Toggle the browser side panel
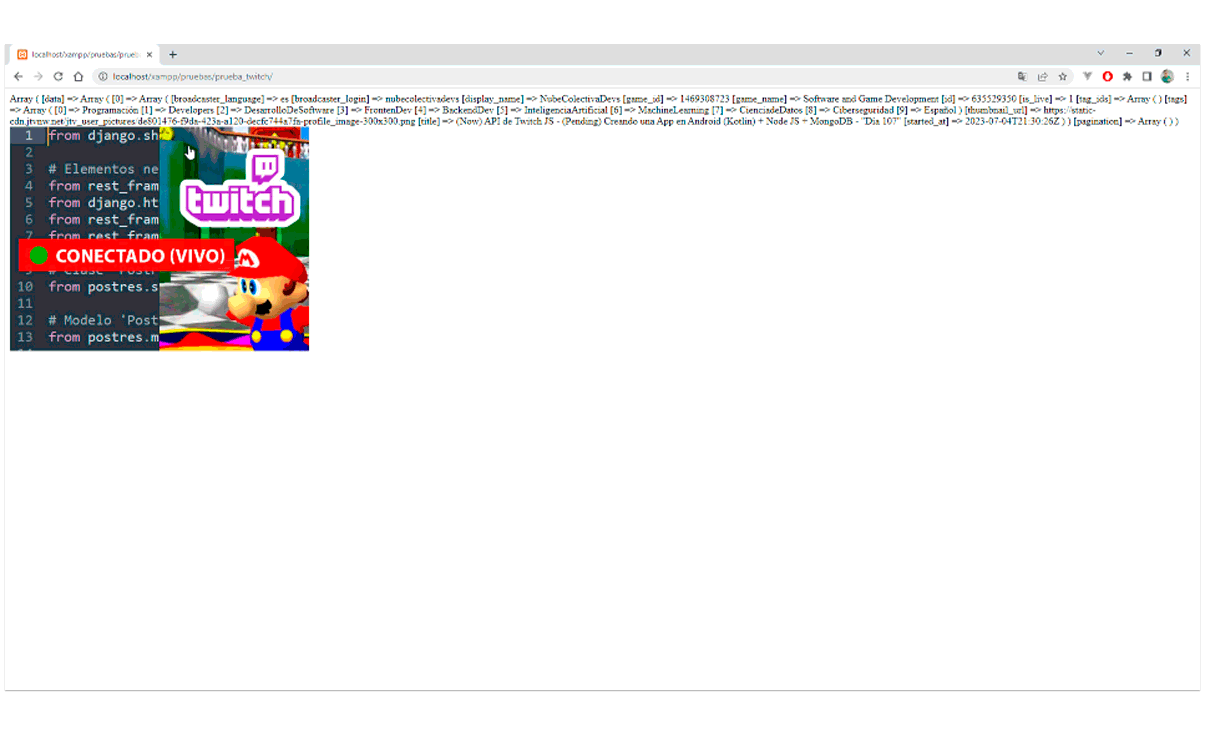 tap(1147, 76)
